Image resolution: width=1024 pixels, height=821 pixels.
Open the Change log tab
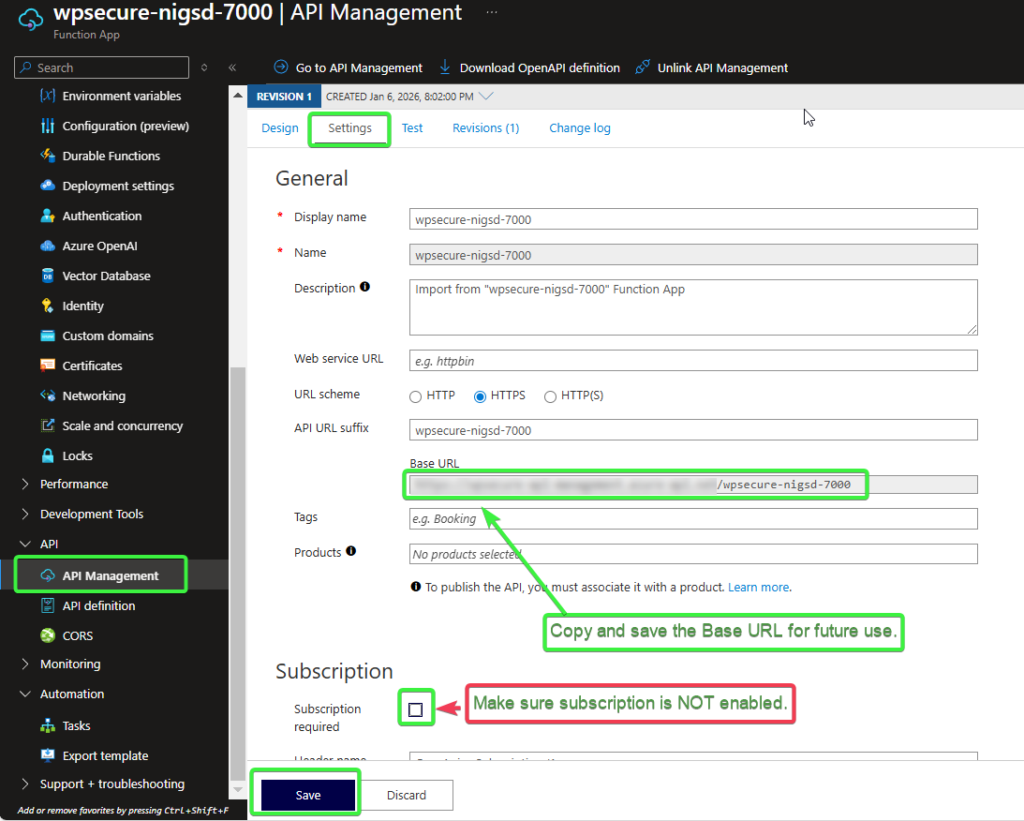pyautogui.click(x=579, y=128)
